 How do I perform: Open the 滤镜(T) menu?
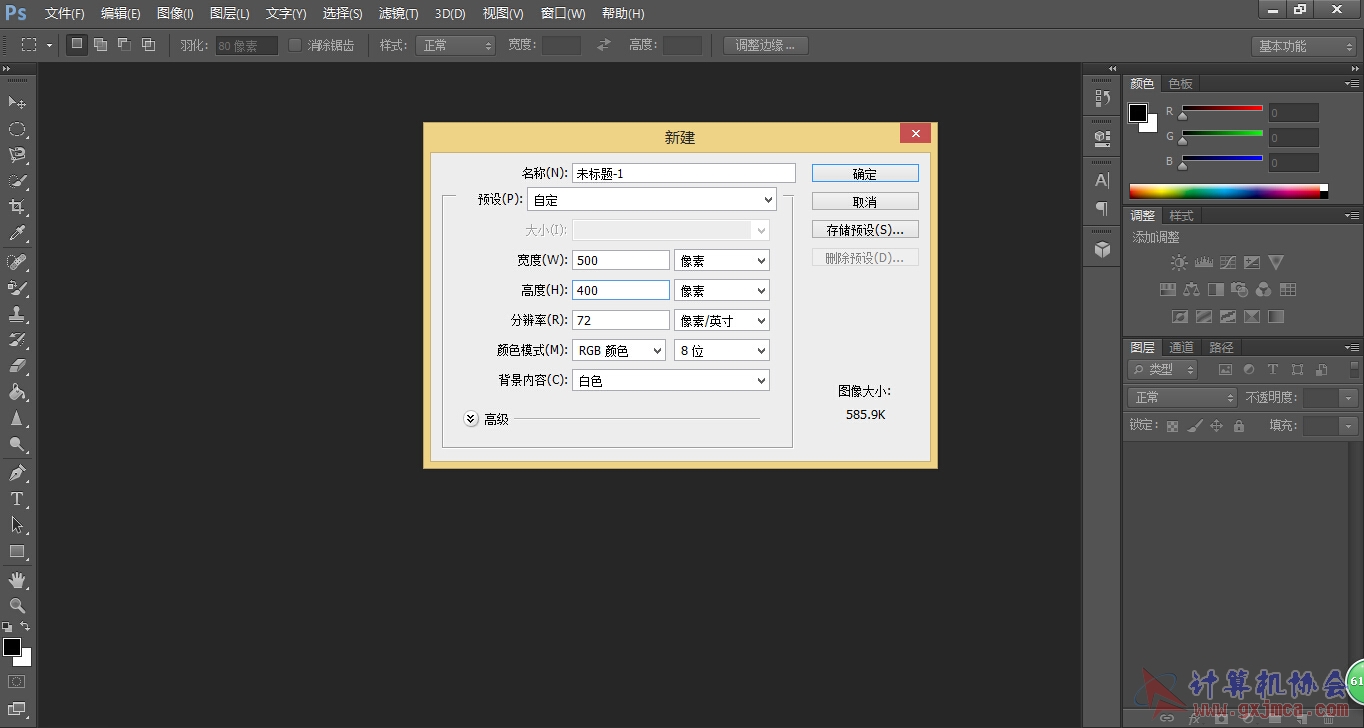[x=398, y=14]
